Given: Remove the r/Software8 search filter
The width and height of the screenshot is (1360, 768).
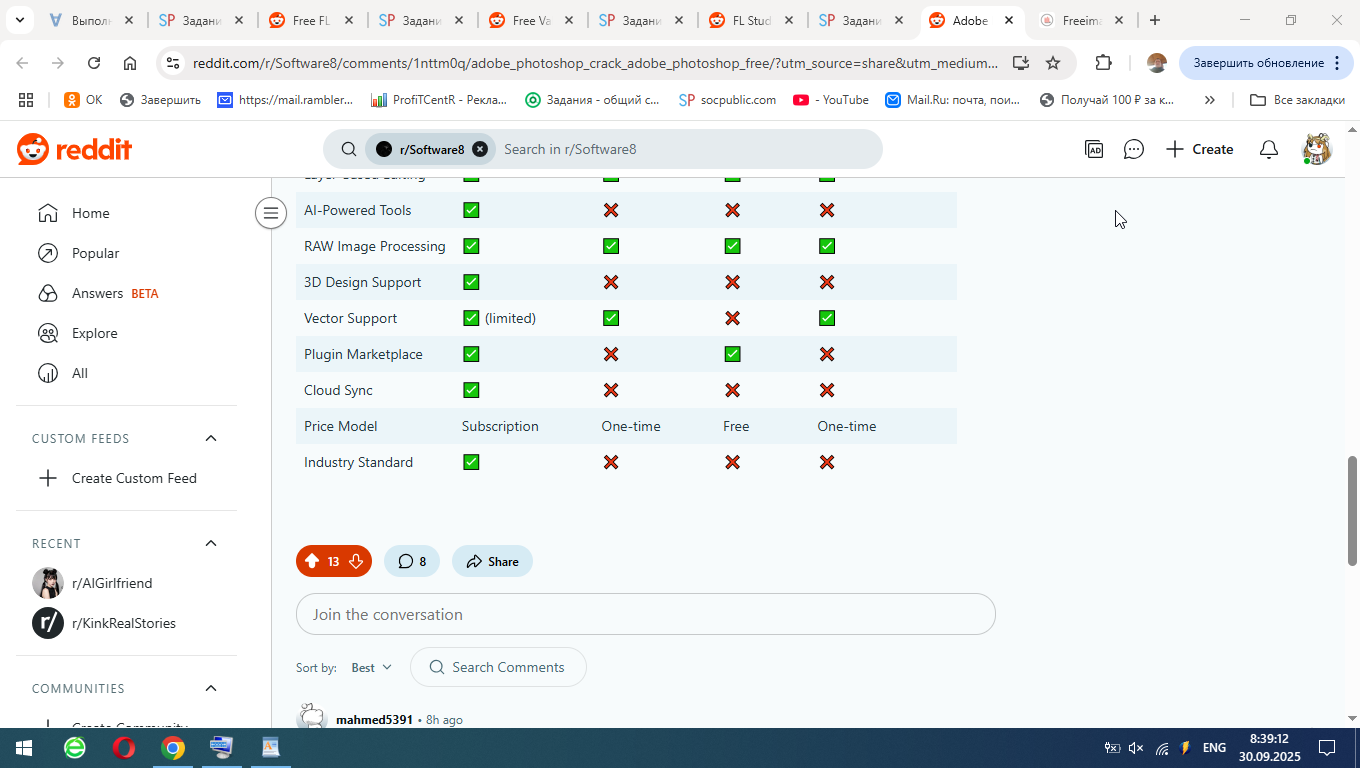Looking at the screenshot, I should pyautogui.click(x=480, y=149).
